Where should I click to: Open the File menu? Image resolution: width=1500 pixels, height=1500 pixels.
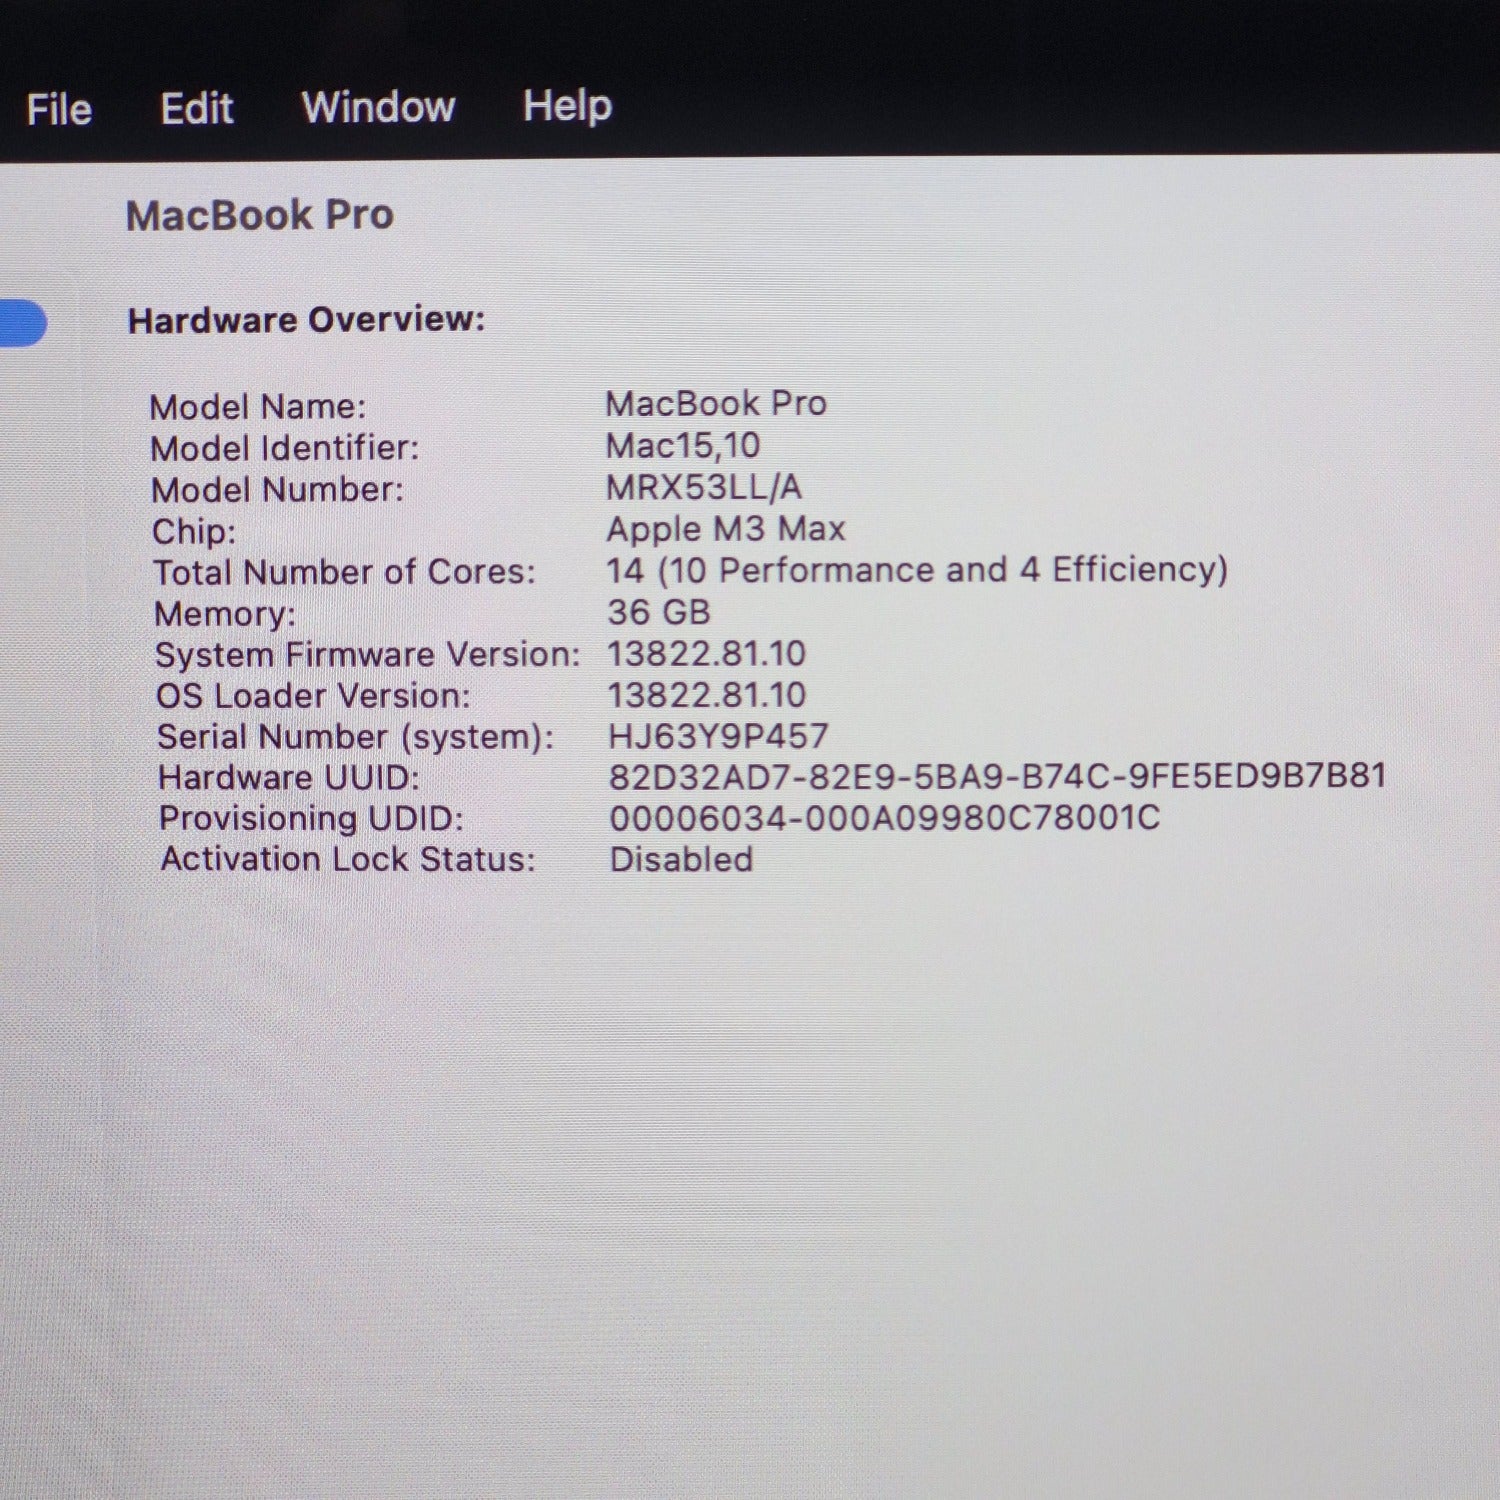pos(59,109)
